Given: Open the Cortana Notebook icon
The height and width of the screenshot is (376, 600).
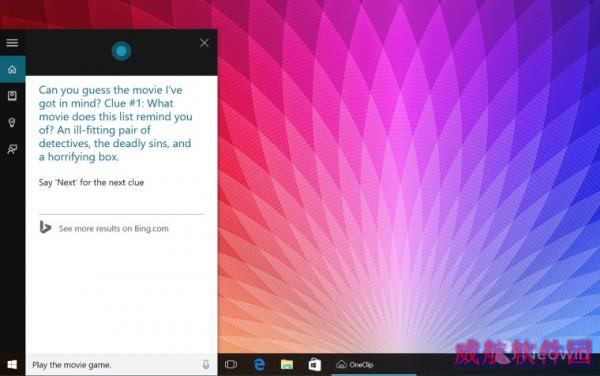Looking at the screenshot, I should (12, 96).
